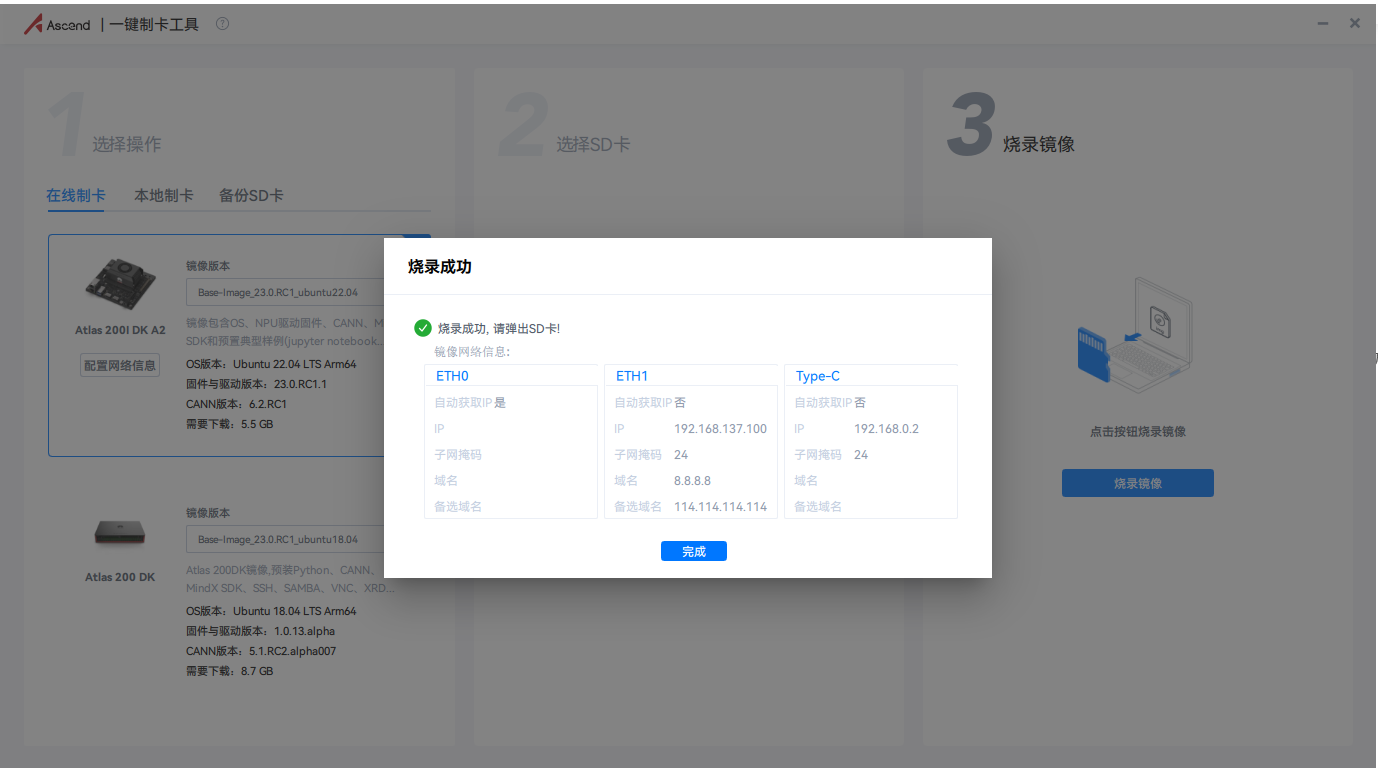
Task: Open the Base-Image_23.0.RC1_ubuntu18.04 version dropdown
Action: (x=286, y=539)
